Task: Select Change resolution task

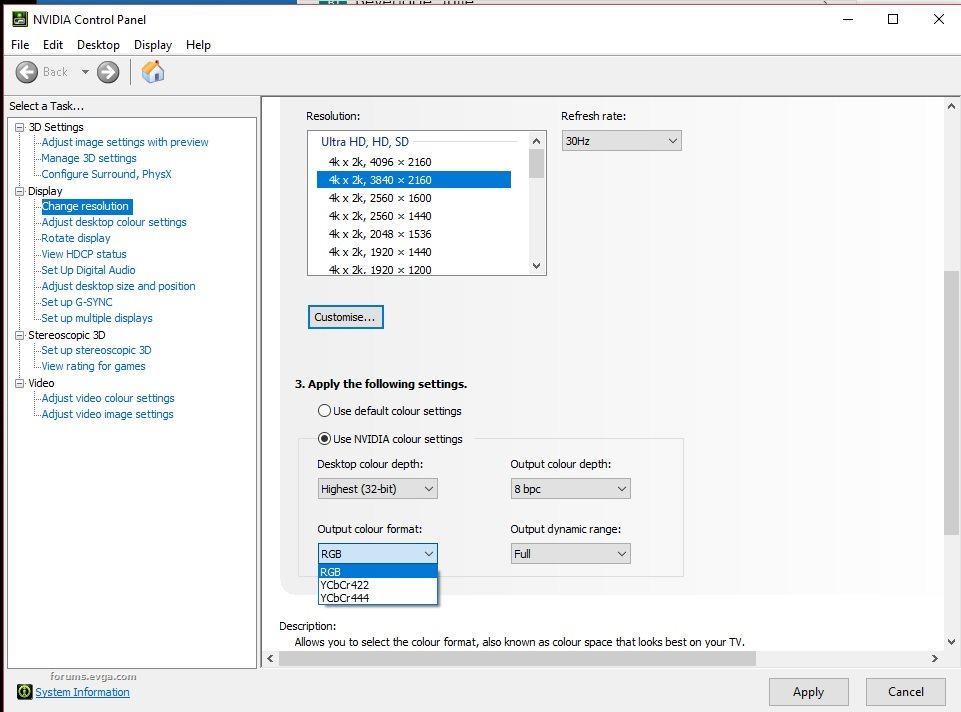Action: [85, 206]
